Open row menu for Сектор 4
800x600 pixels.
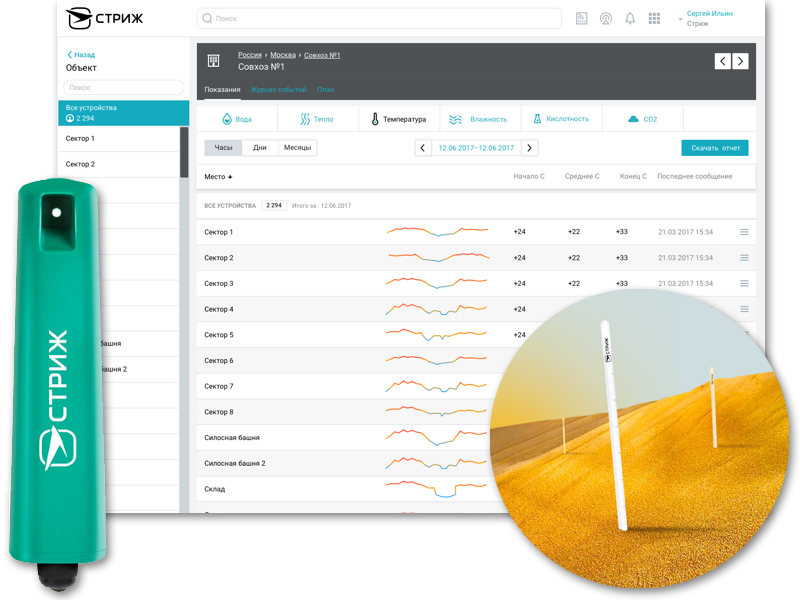tap(744, 309)
